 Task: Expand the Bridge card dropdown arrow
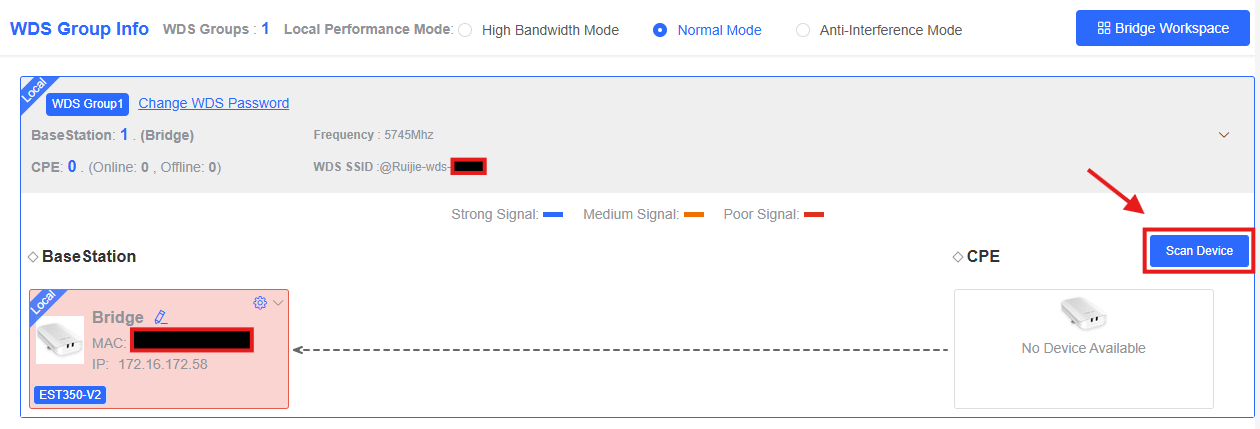click(x=278, y=302)
